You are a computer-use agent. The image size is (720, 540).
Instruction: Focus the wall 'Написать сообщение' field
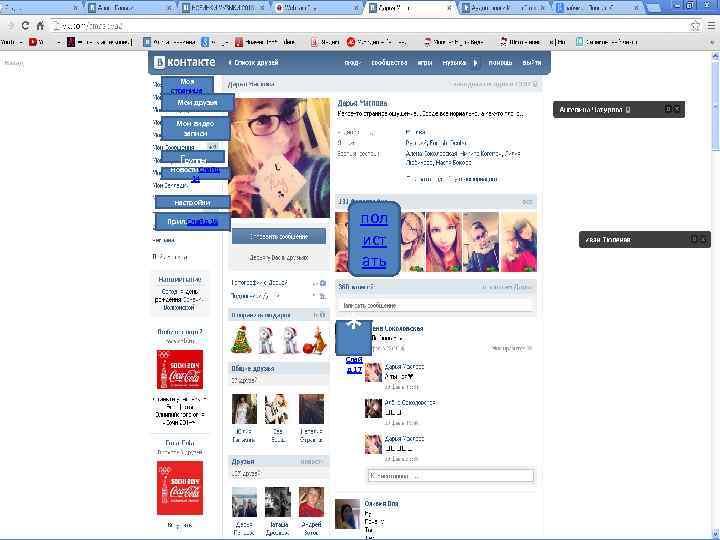436,305
